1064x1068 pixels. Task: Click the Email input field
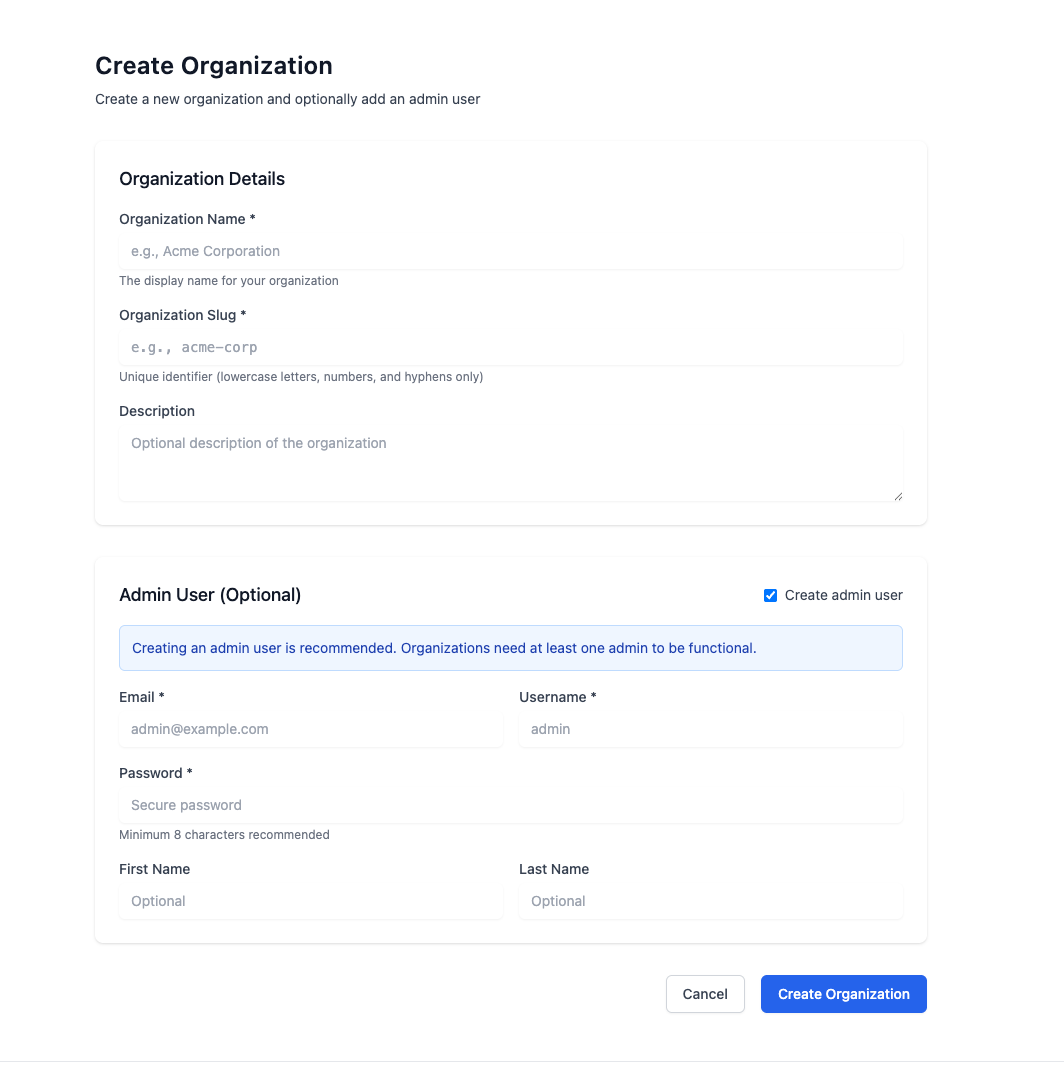tap(311, 729)
